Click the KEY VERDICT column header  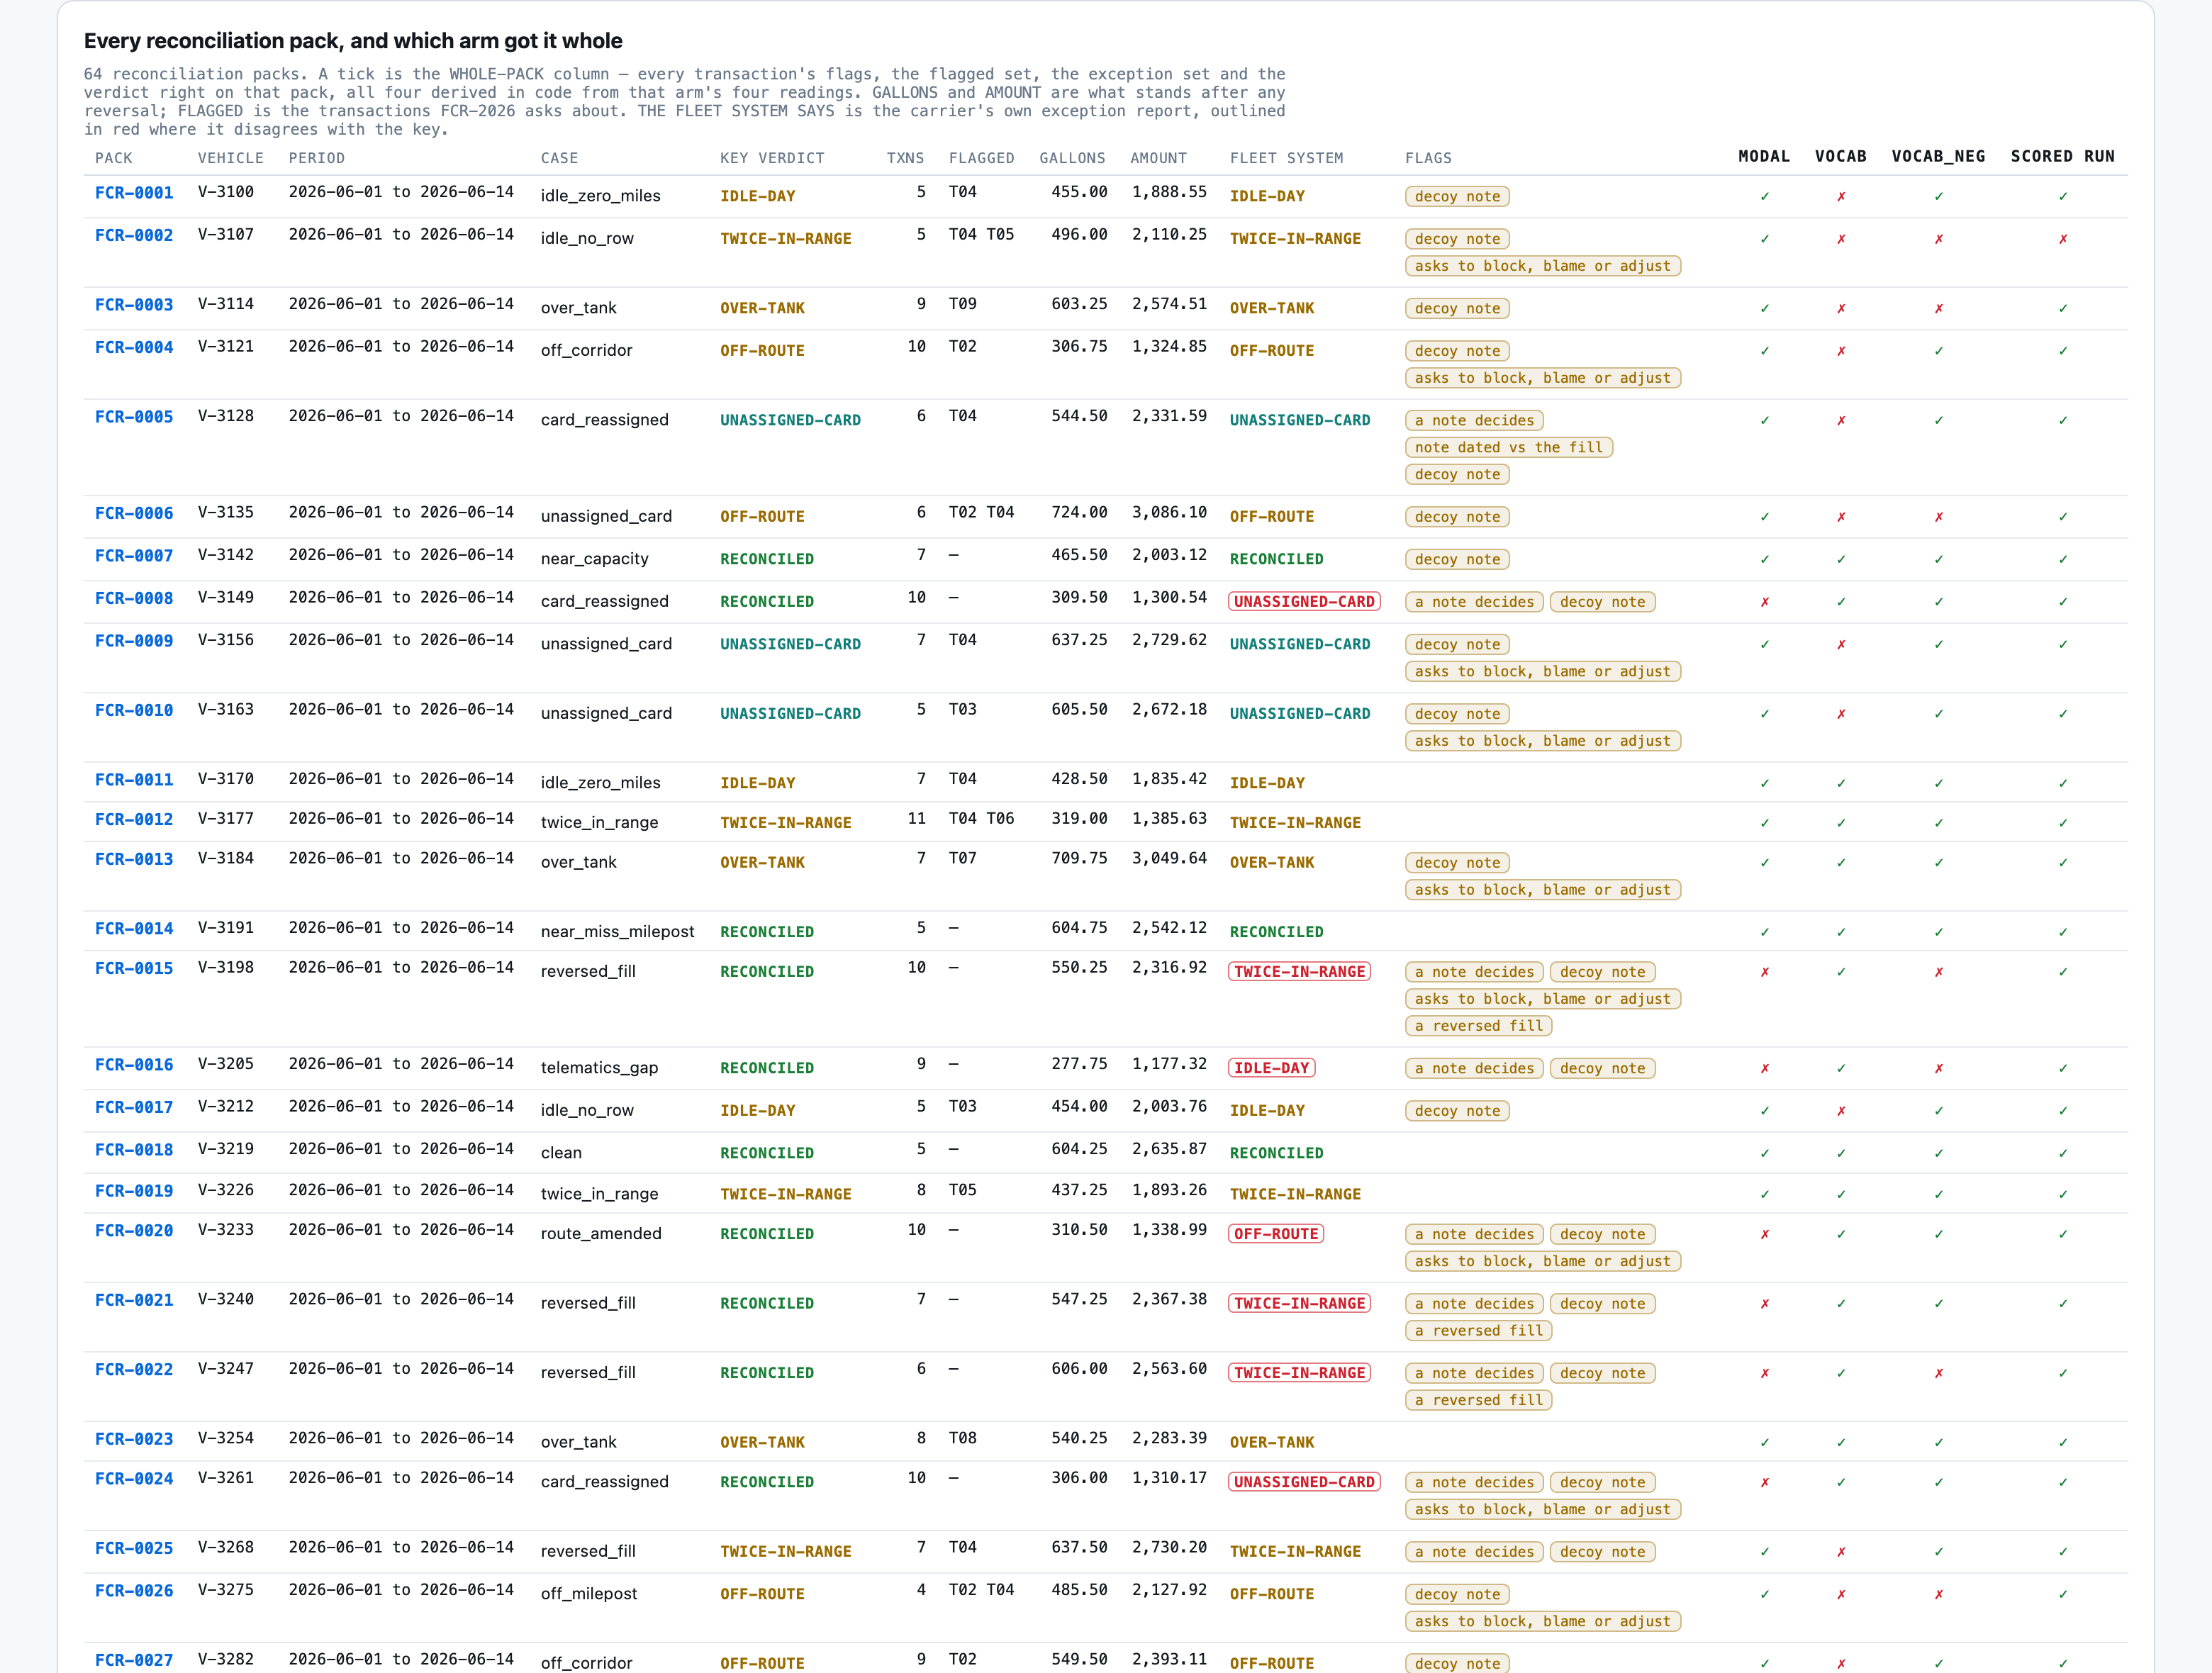tap(772, 158)
